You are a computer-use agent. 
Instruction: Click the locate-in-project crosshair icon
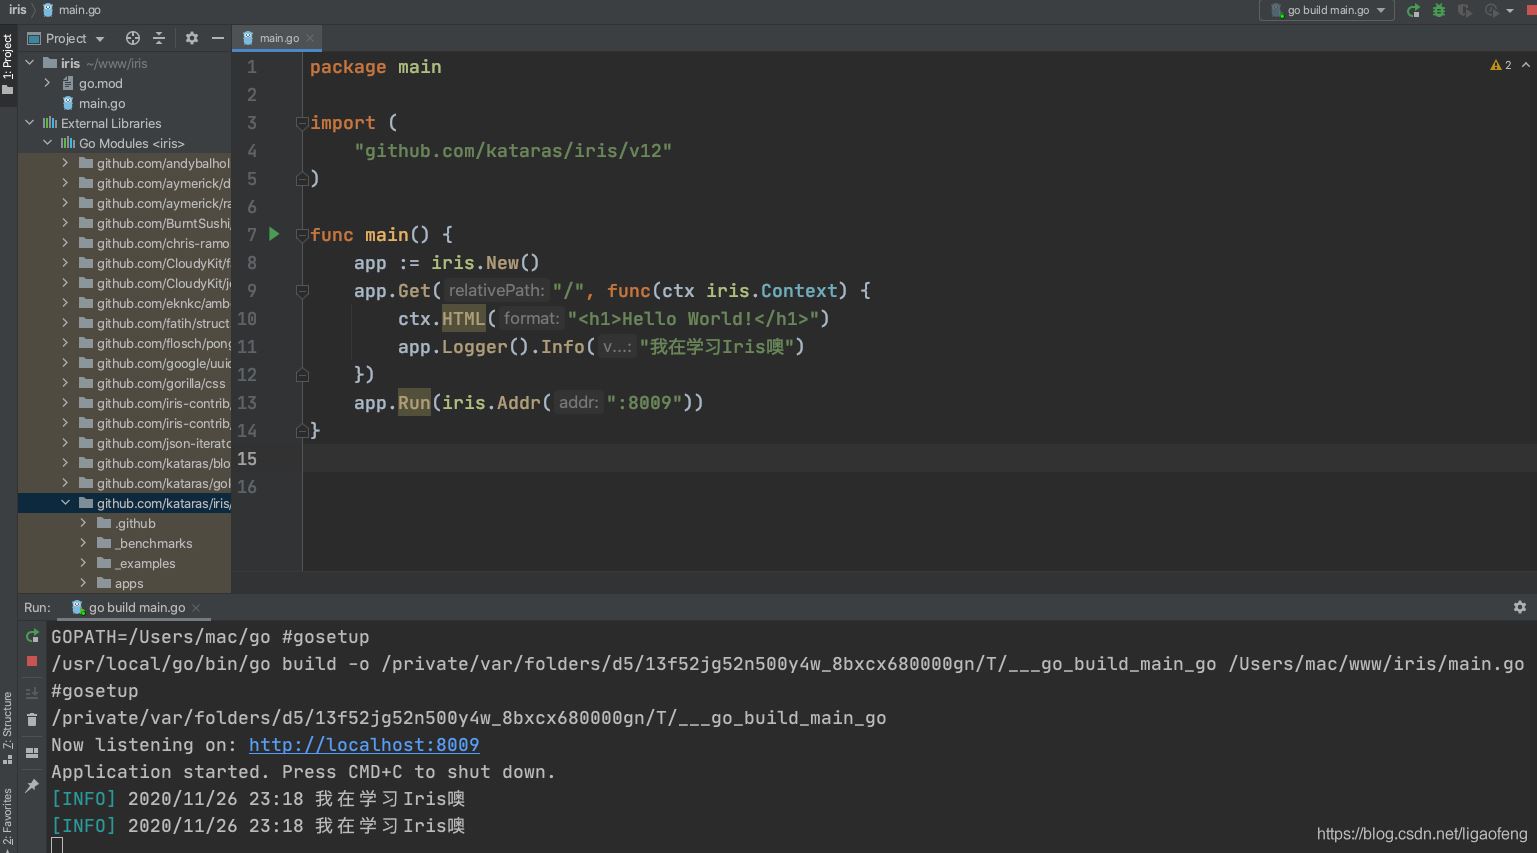(x=132, y=38)
